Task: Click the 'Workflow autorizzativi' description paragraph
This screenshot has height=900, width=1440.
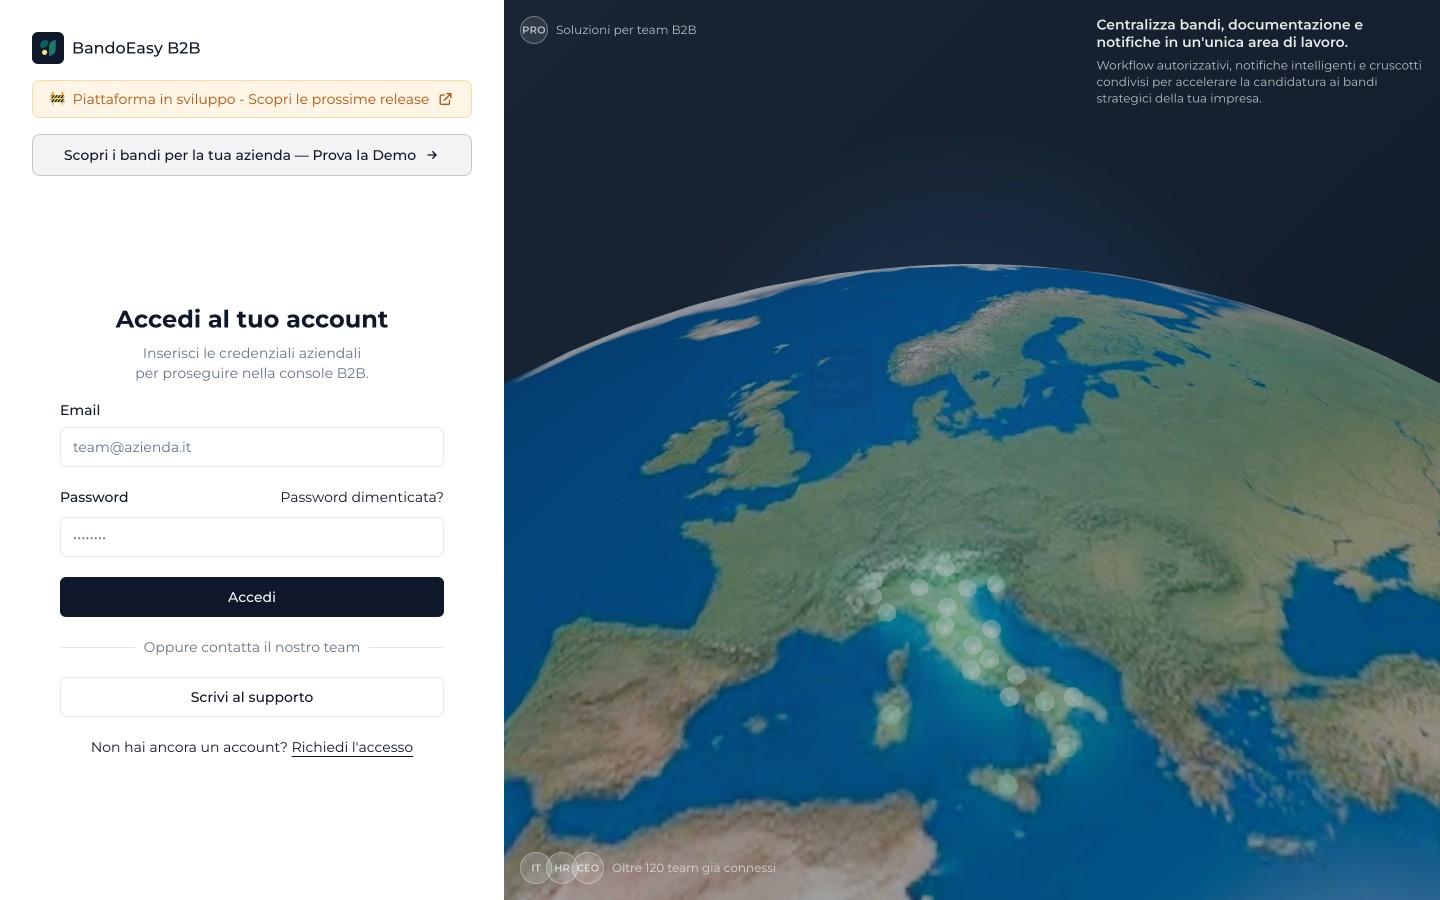Action: click(x=1259, y=82)
